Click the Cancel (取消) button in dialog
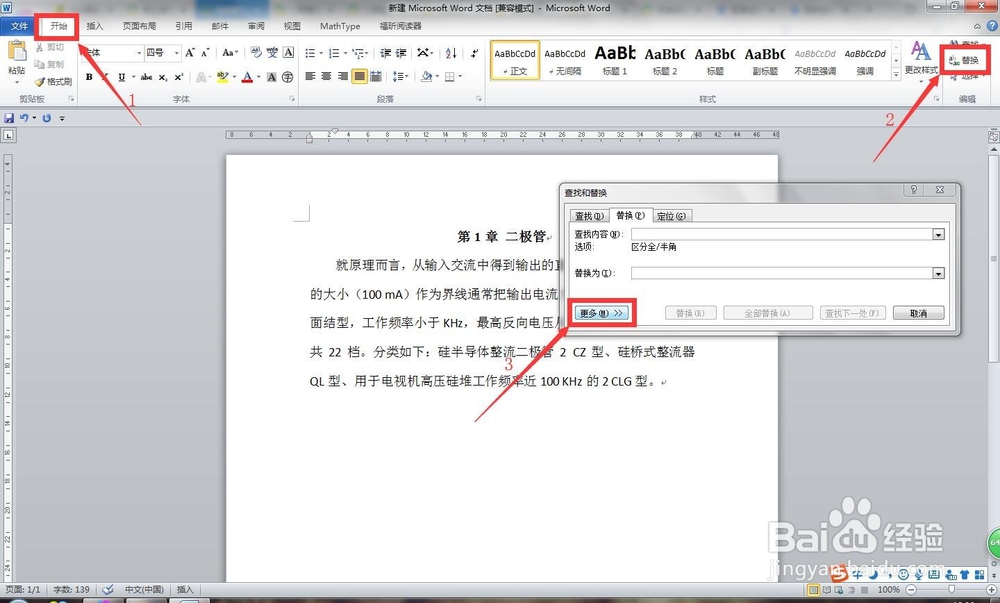Viewport: 1000px width, 603px height. point(918,313)
